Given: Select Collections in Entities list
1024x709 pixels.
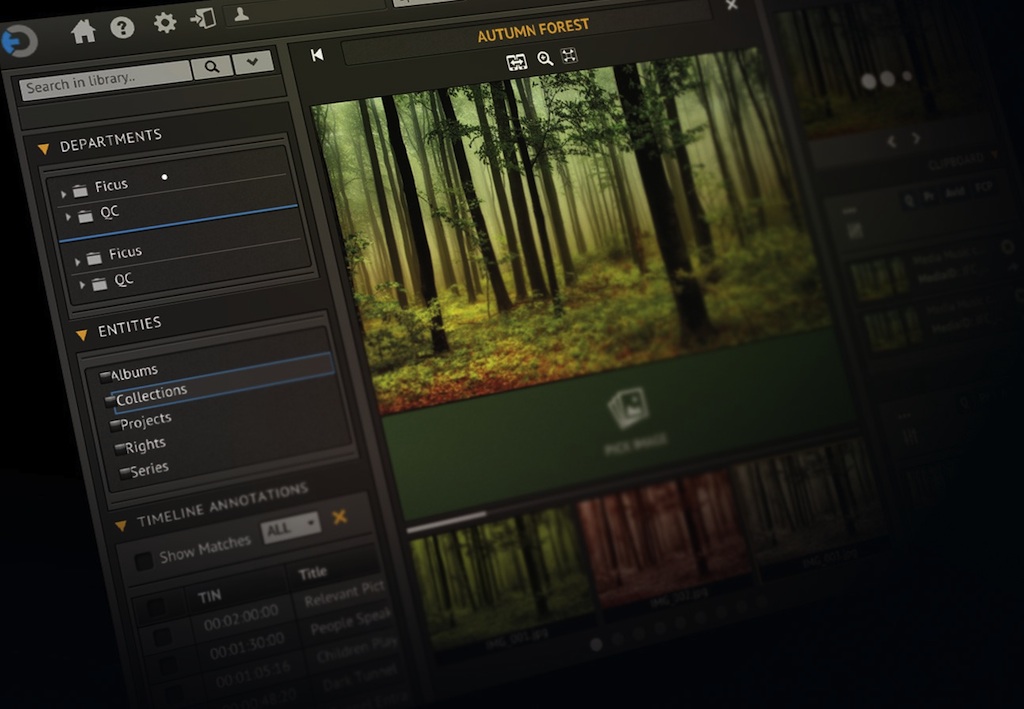Looking at the screenshot, I should coord(152,394).
